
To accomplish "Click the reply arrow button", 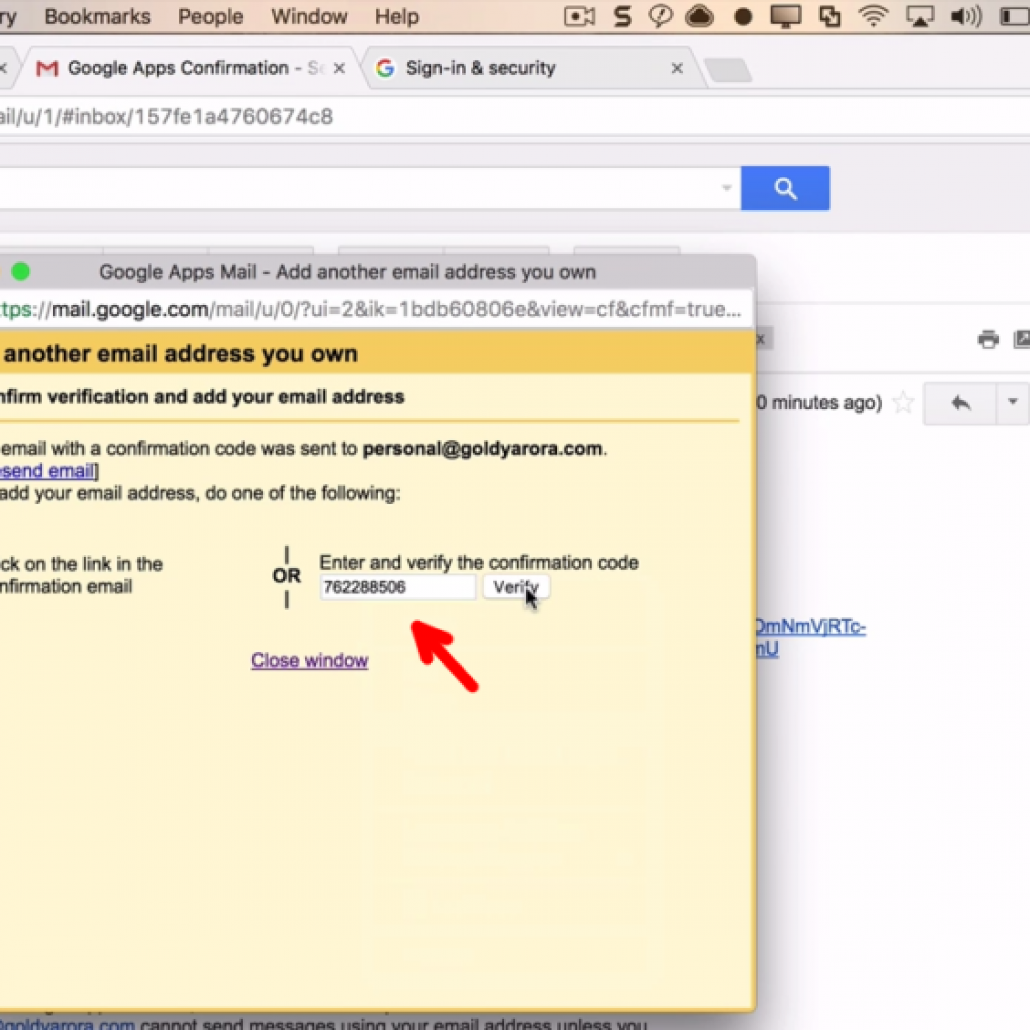I will point(961,403).
